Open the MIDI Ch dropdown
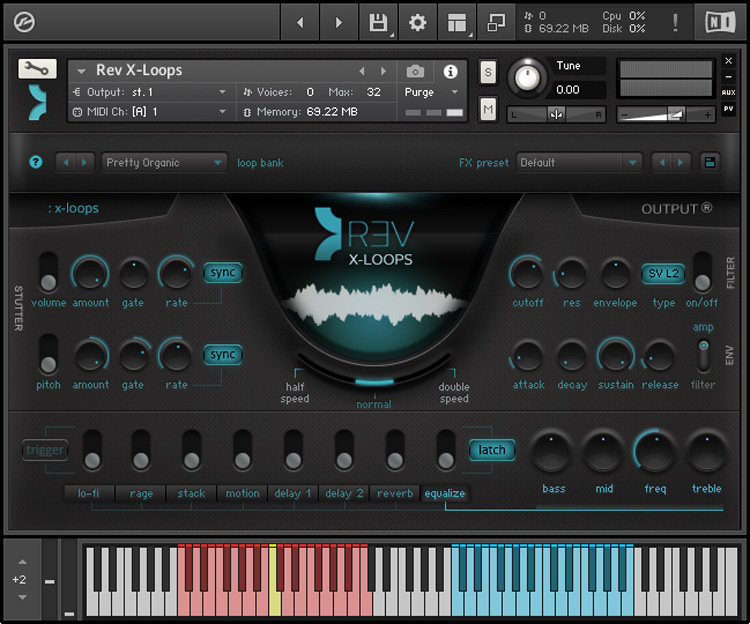 point(150,112)
